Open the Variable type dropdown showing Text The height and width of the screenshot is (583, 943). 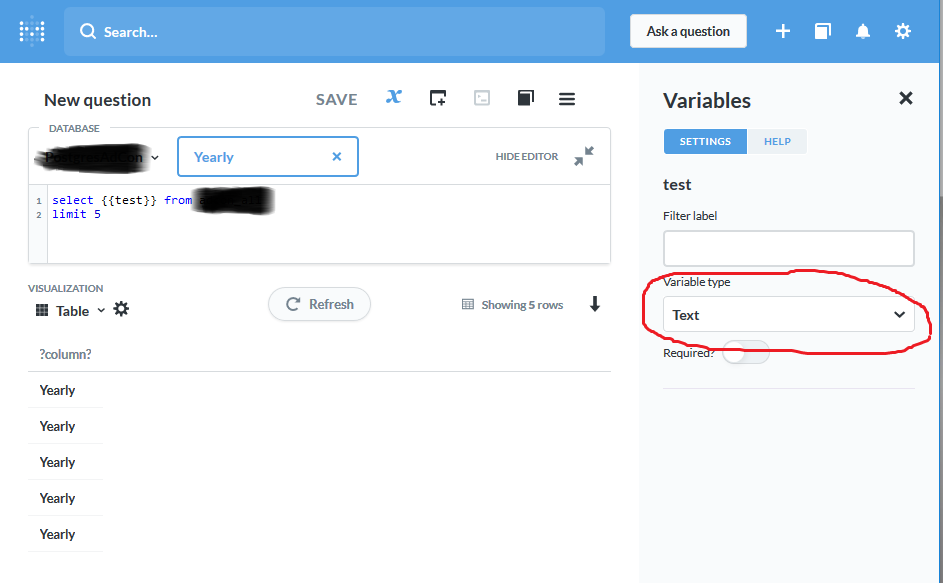788,314
